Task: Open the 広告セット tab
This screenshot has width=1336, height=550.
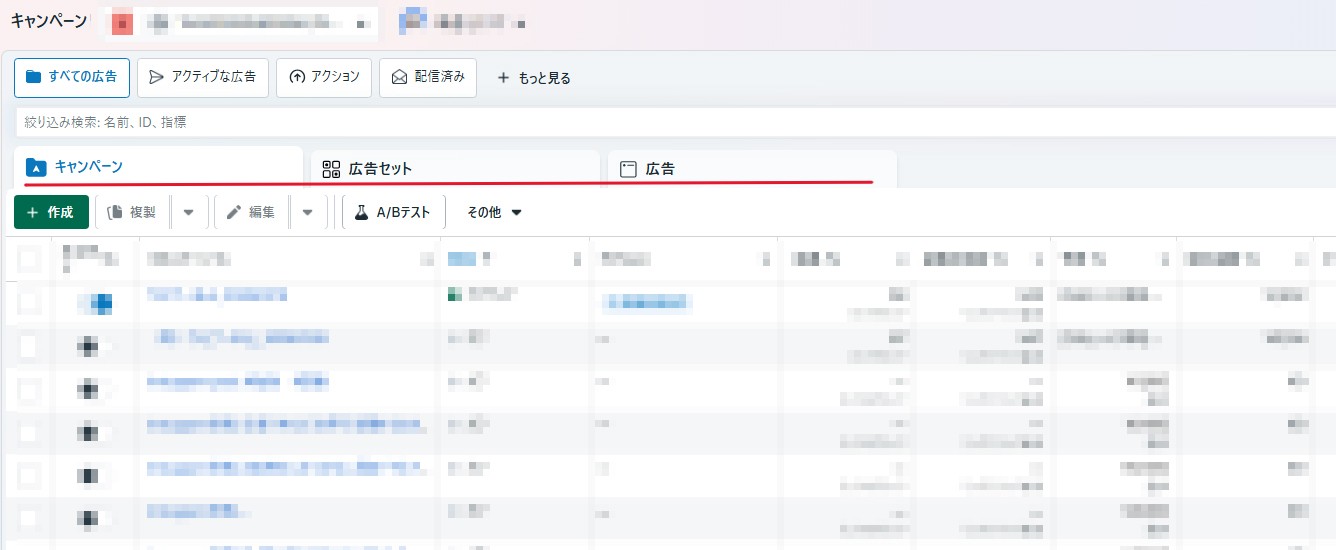Action: 455,169
